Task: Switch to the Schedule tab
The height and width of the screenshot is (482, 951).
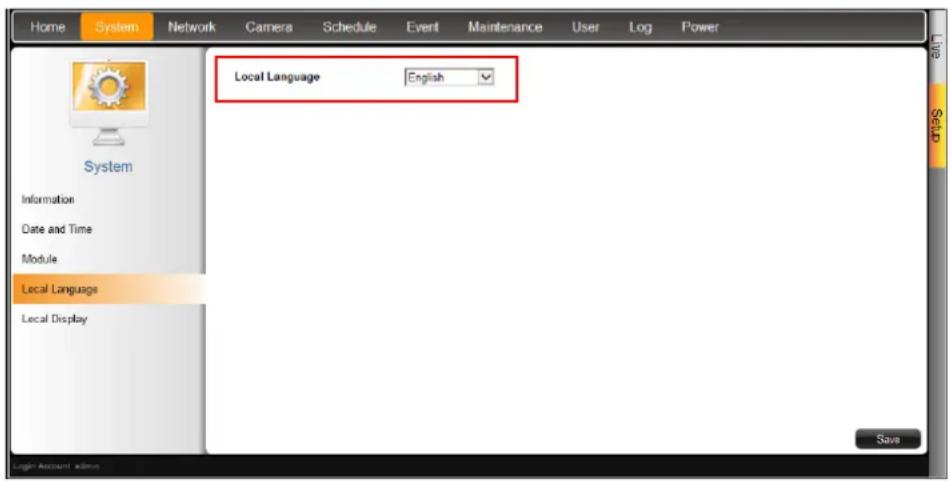Action: (x=349, y=27)
